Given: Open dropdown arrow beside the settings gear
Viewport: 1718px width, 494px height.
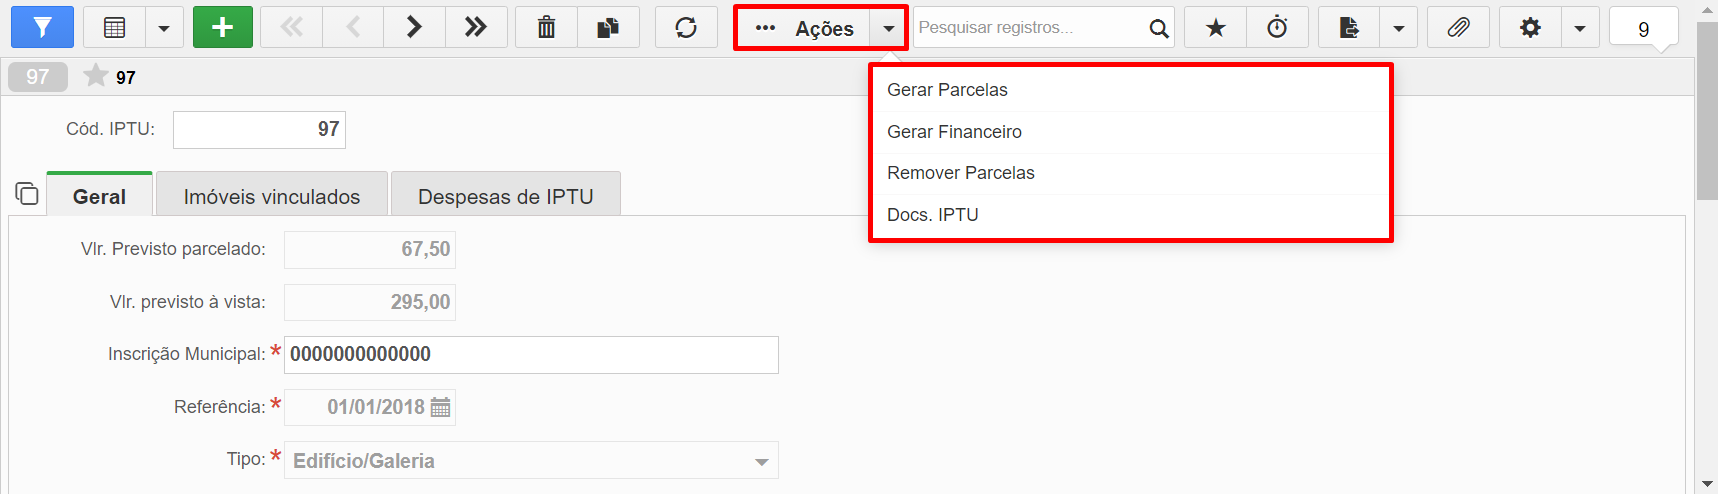Looking at the screenshot, I should (1580, 27).
